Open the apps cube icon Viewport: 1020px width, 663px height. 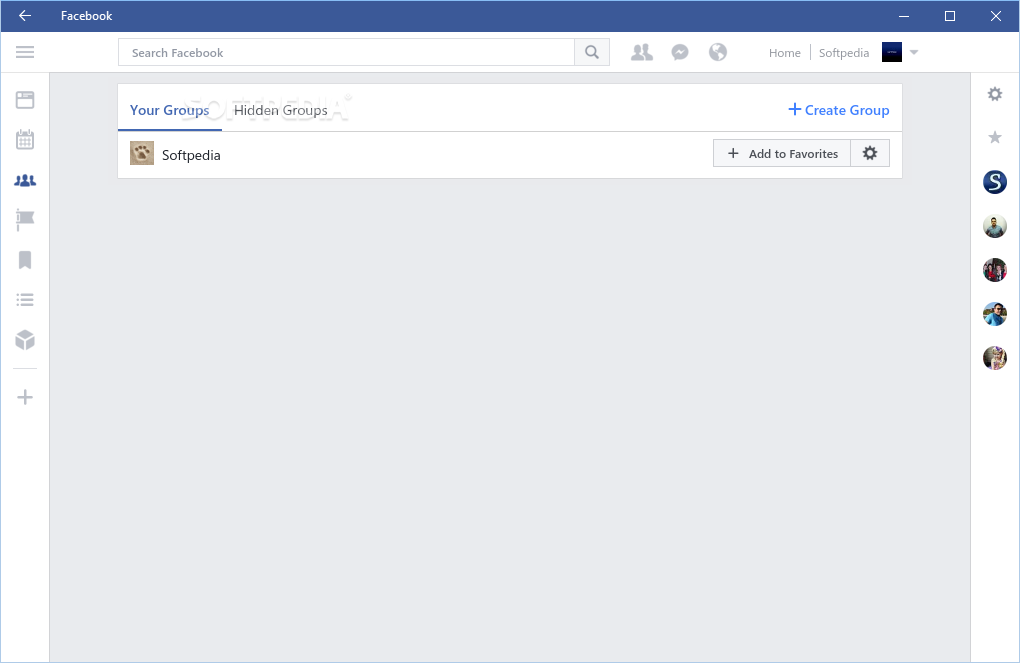pos(25,340)
